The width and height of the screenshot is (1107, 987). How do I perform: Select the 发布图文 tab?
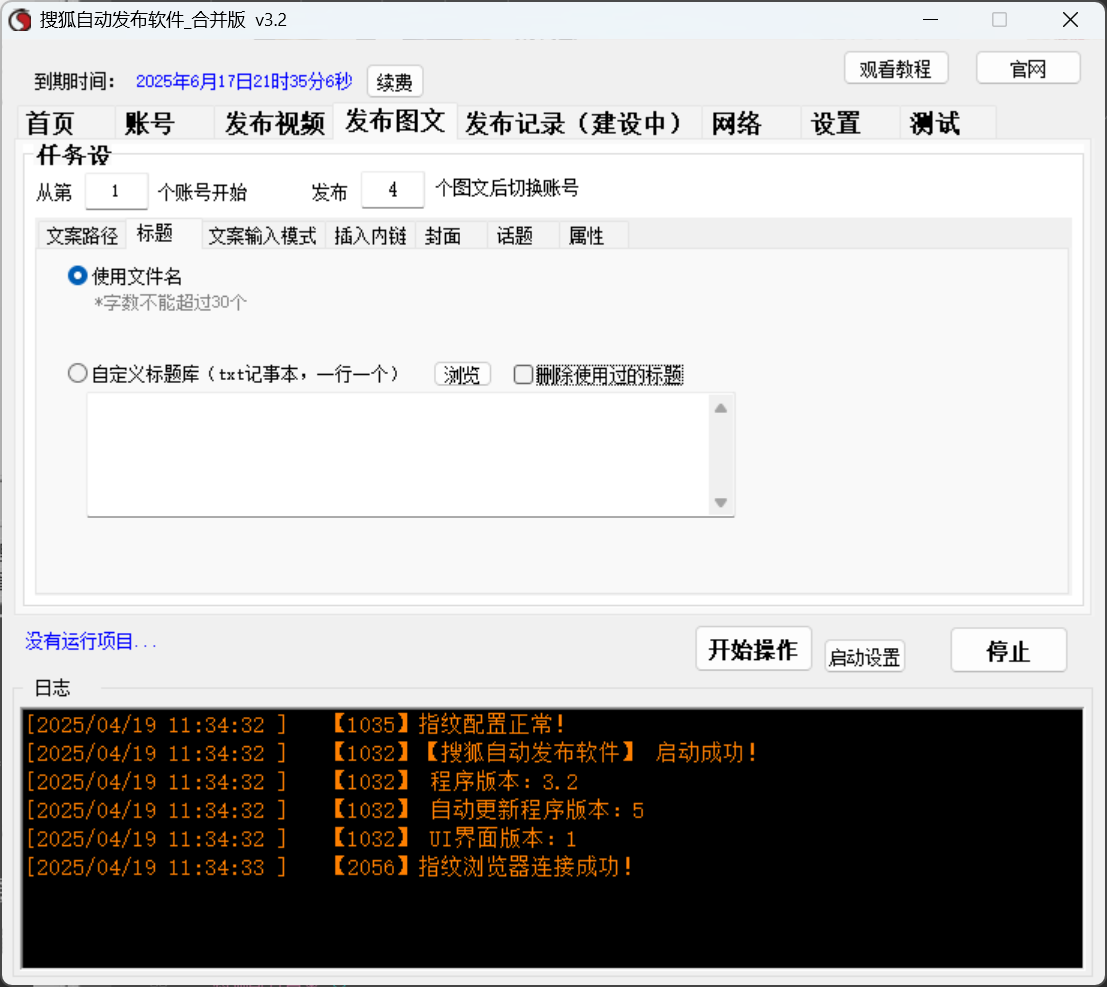pyautogui.click(x=395, y=121)
